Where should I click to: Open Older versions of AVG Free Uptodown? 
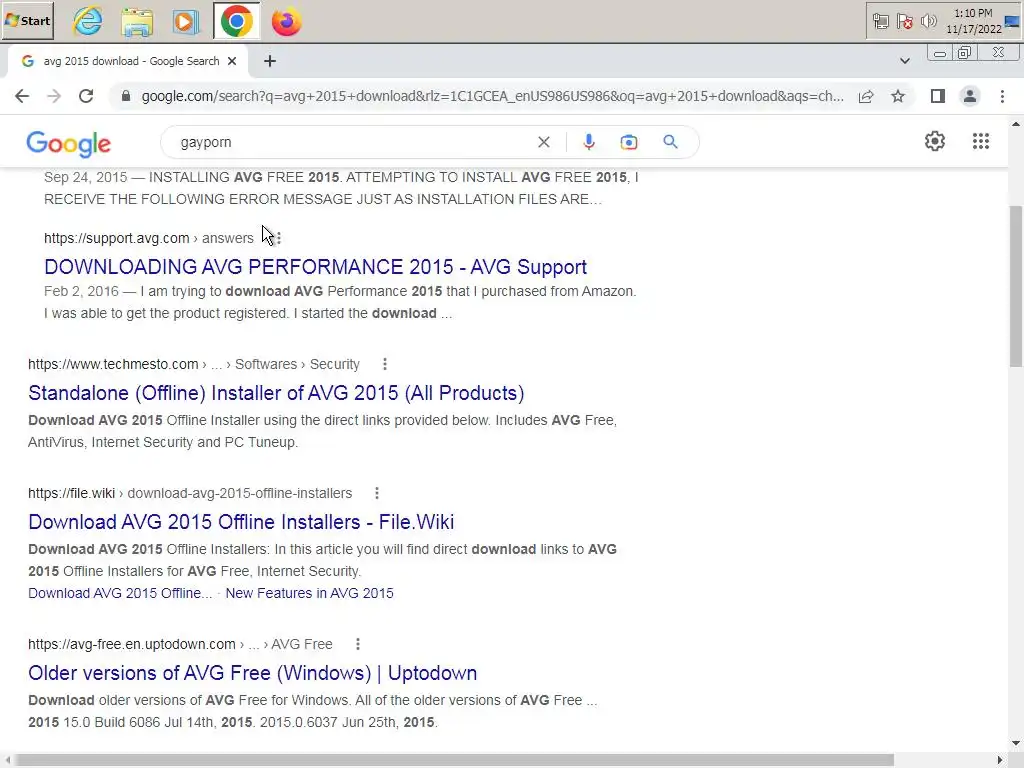tap(252, 673)
